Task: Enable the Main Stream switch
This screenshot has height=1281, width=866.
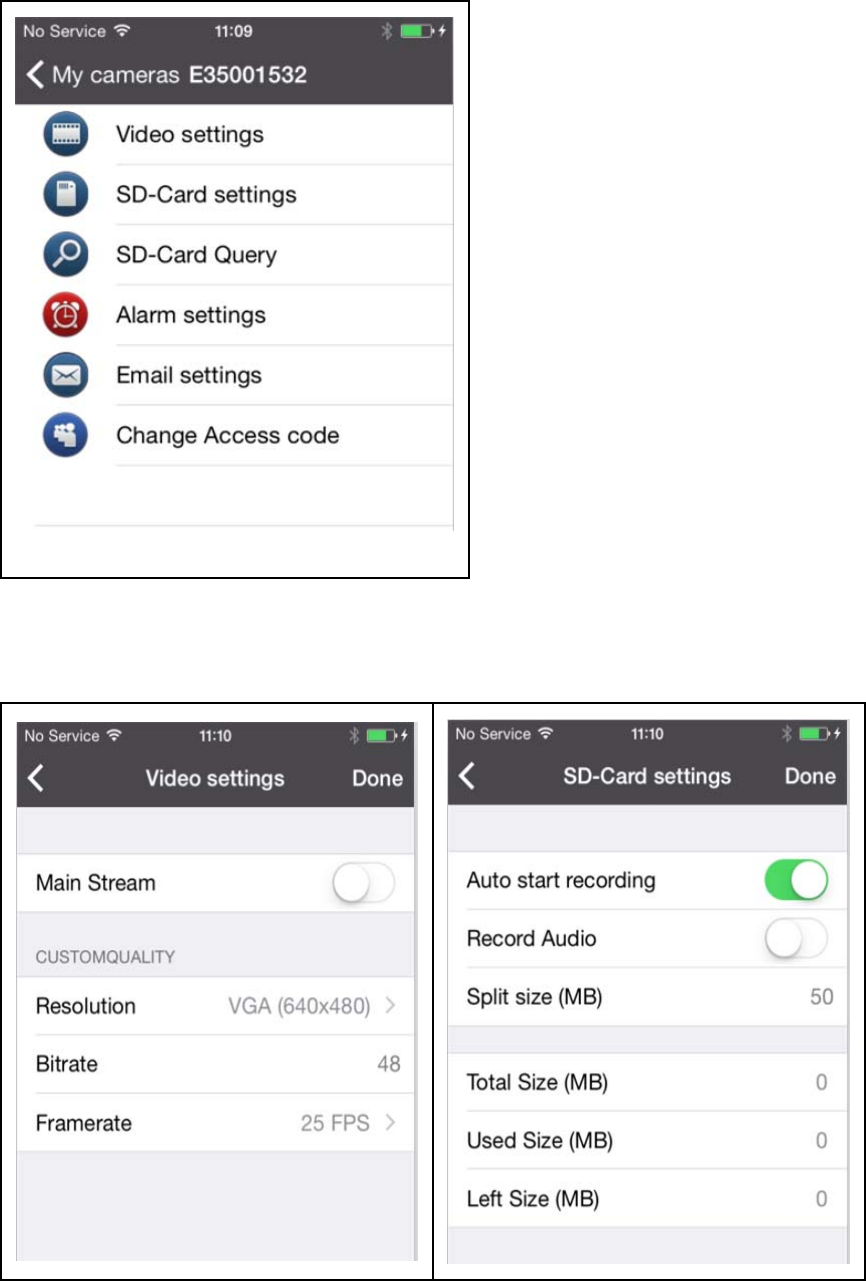Action: [x=364, y=884]
